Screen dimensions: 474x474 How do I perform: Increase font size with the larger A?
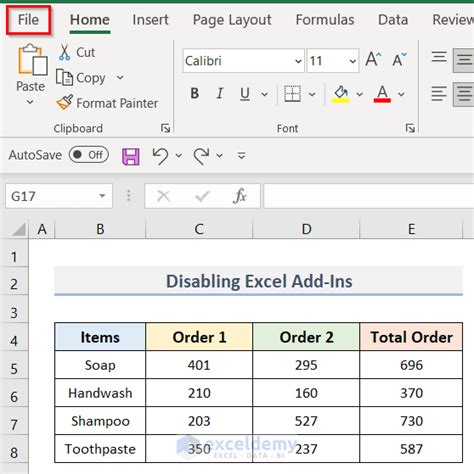(x=373, y=60)
